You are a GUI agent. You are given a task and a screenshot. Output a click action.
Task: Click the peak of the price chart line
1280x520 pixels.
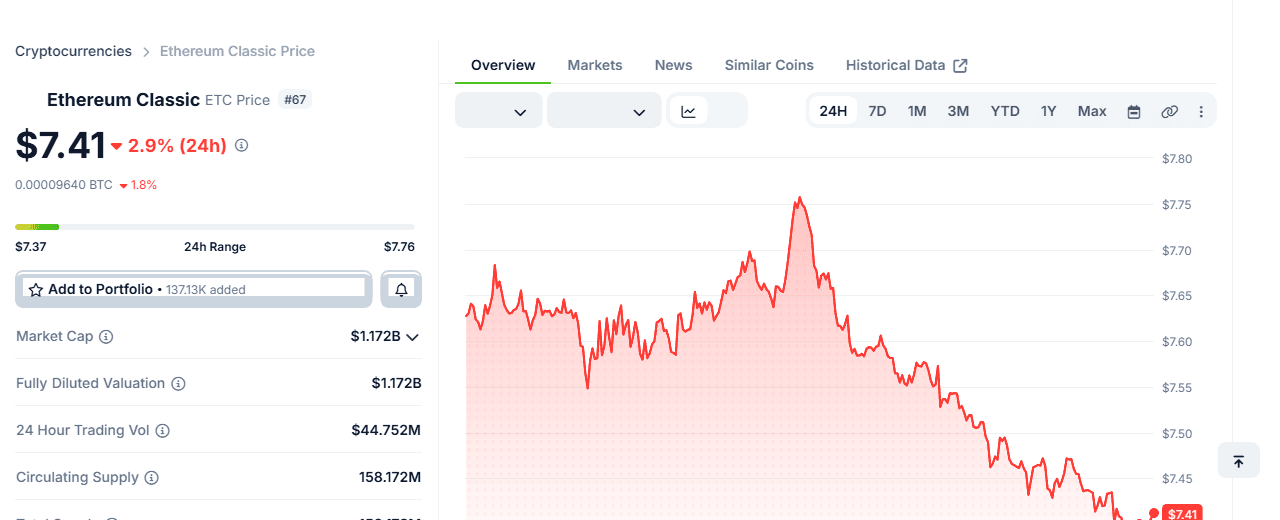pos(798,199)
